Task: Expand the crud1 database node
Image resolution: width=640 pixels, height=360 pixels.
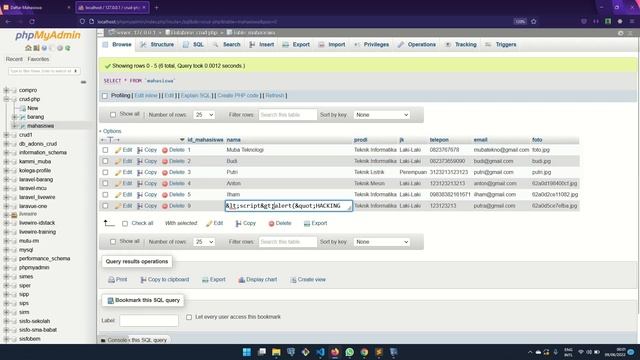Action: (x=6, y=135)
